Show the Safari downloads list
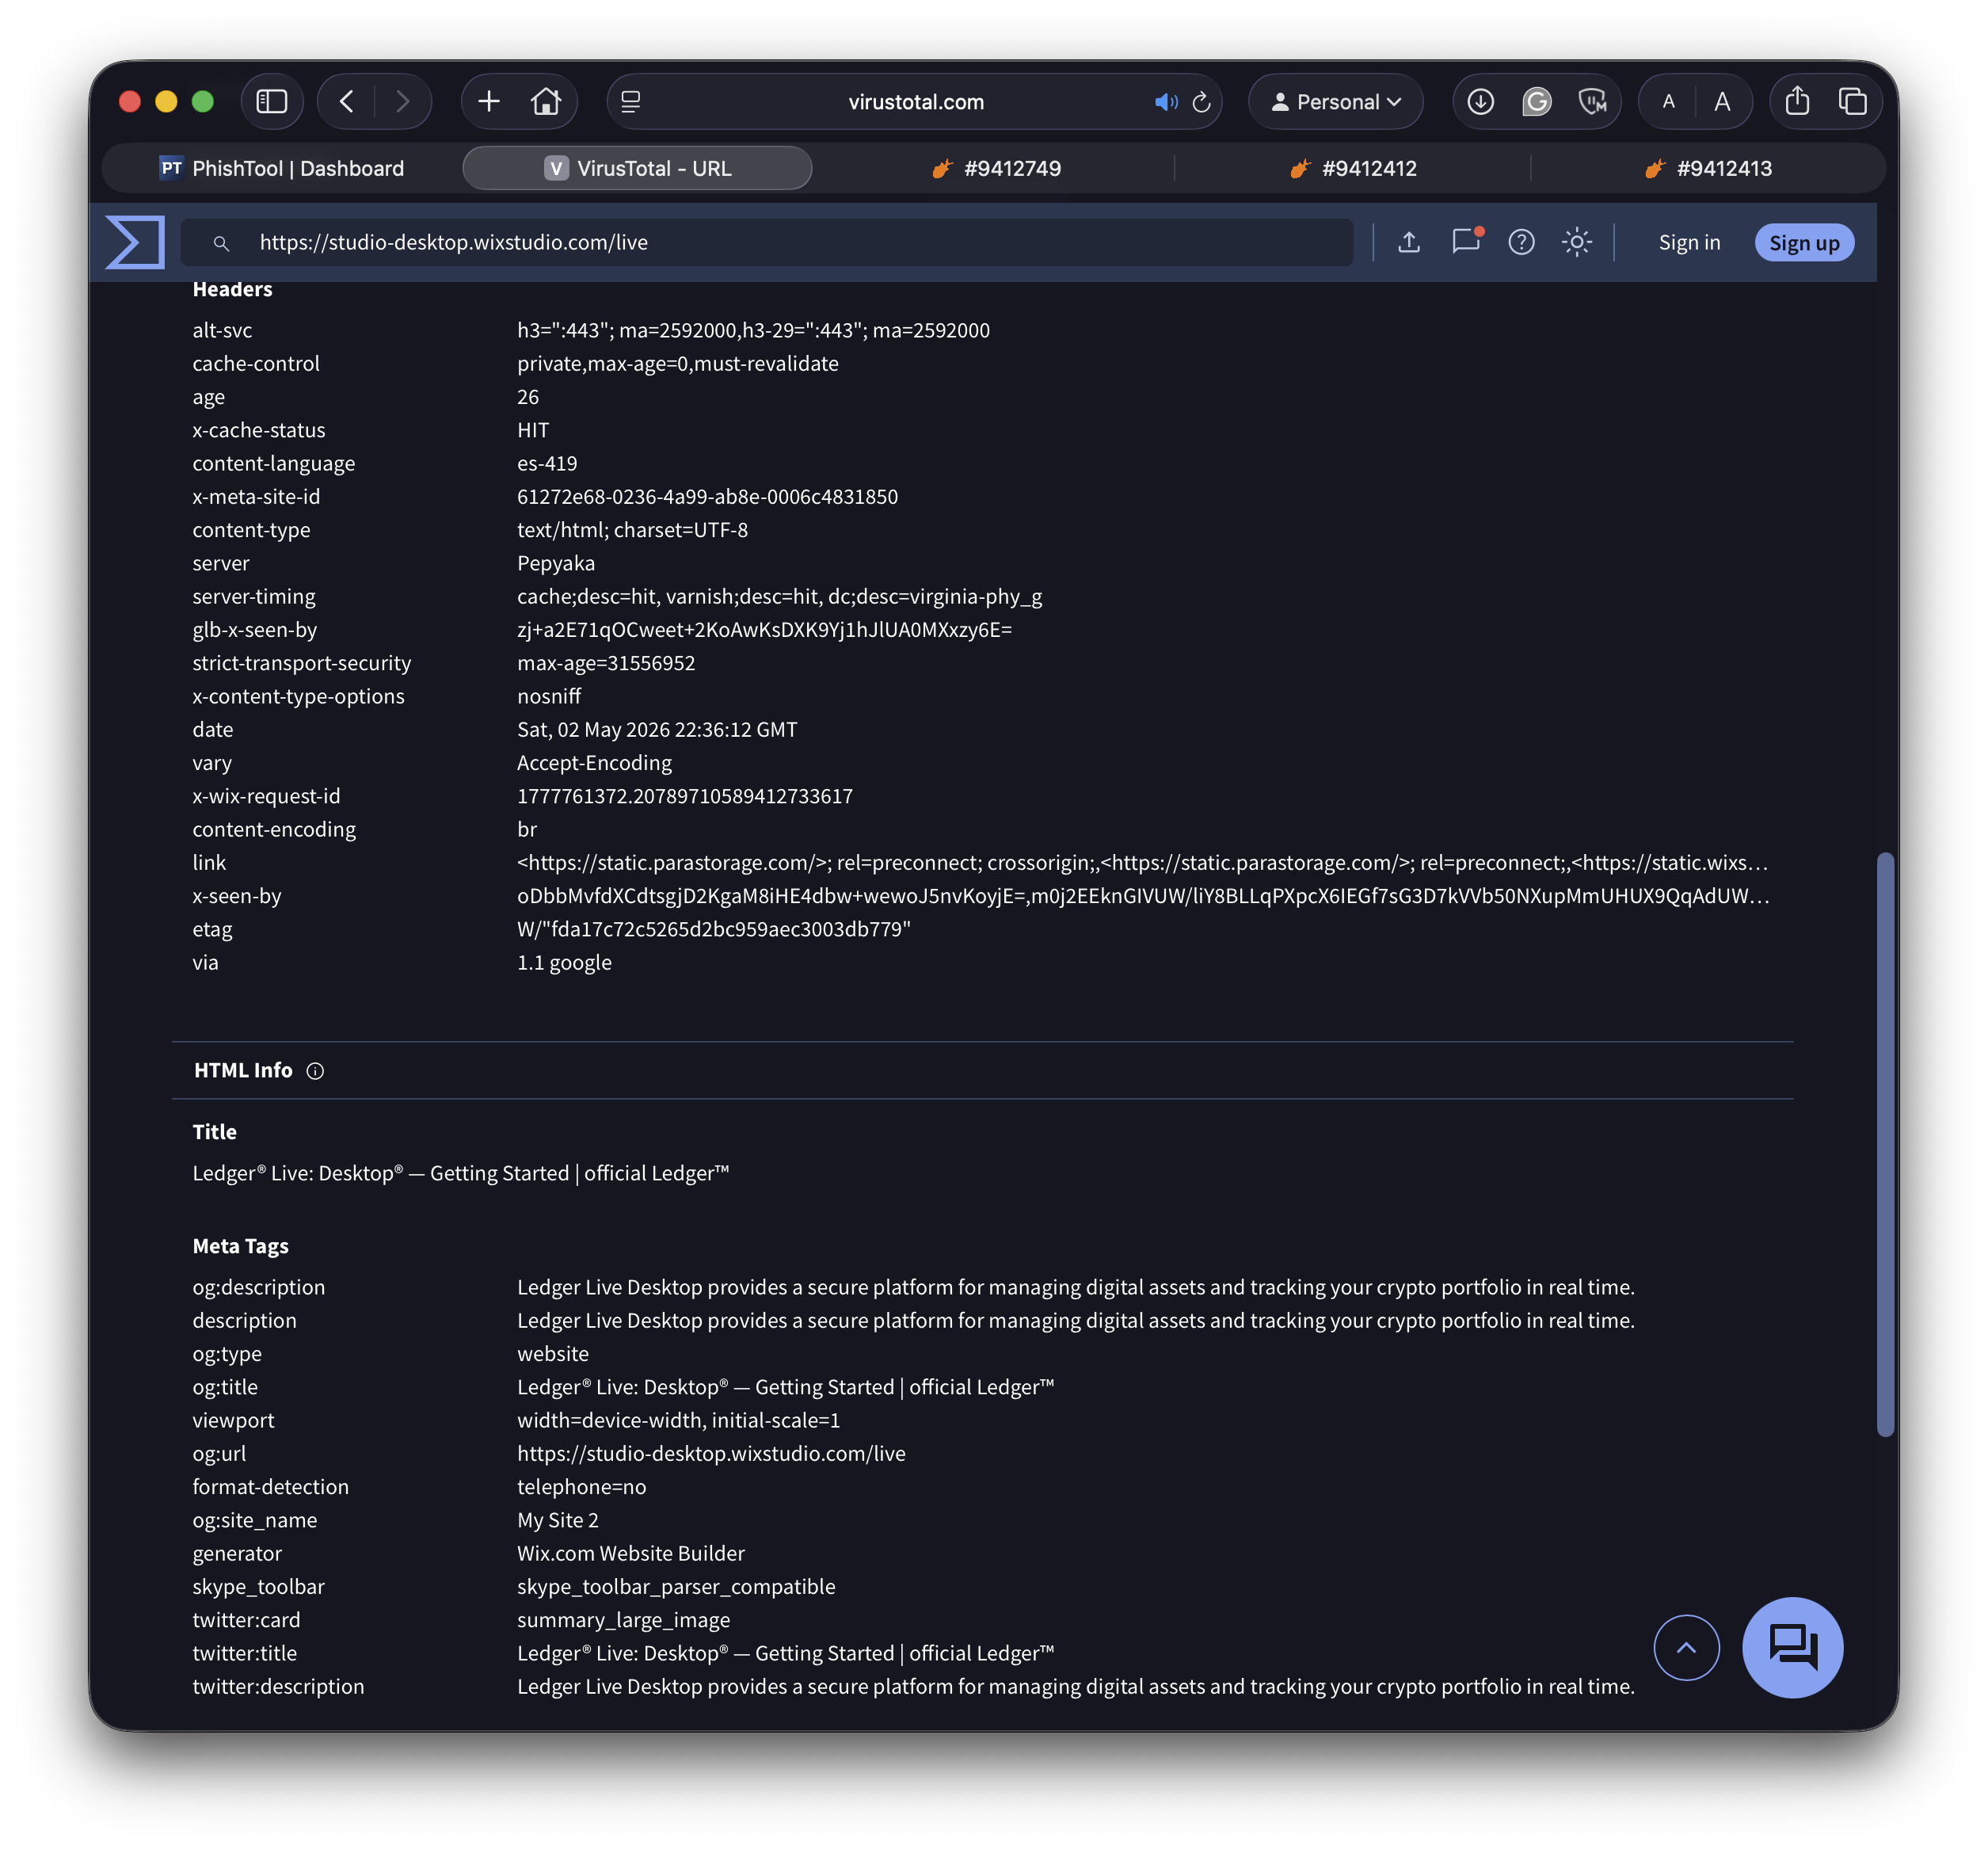1988x1849 pixels. (1481, 101)
